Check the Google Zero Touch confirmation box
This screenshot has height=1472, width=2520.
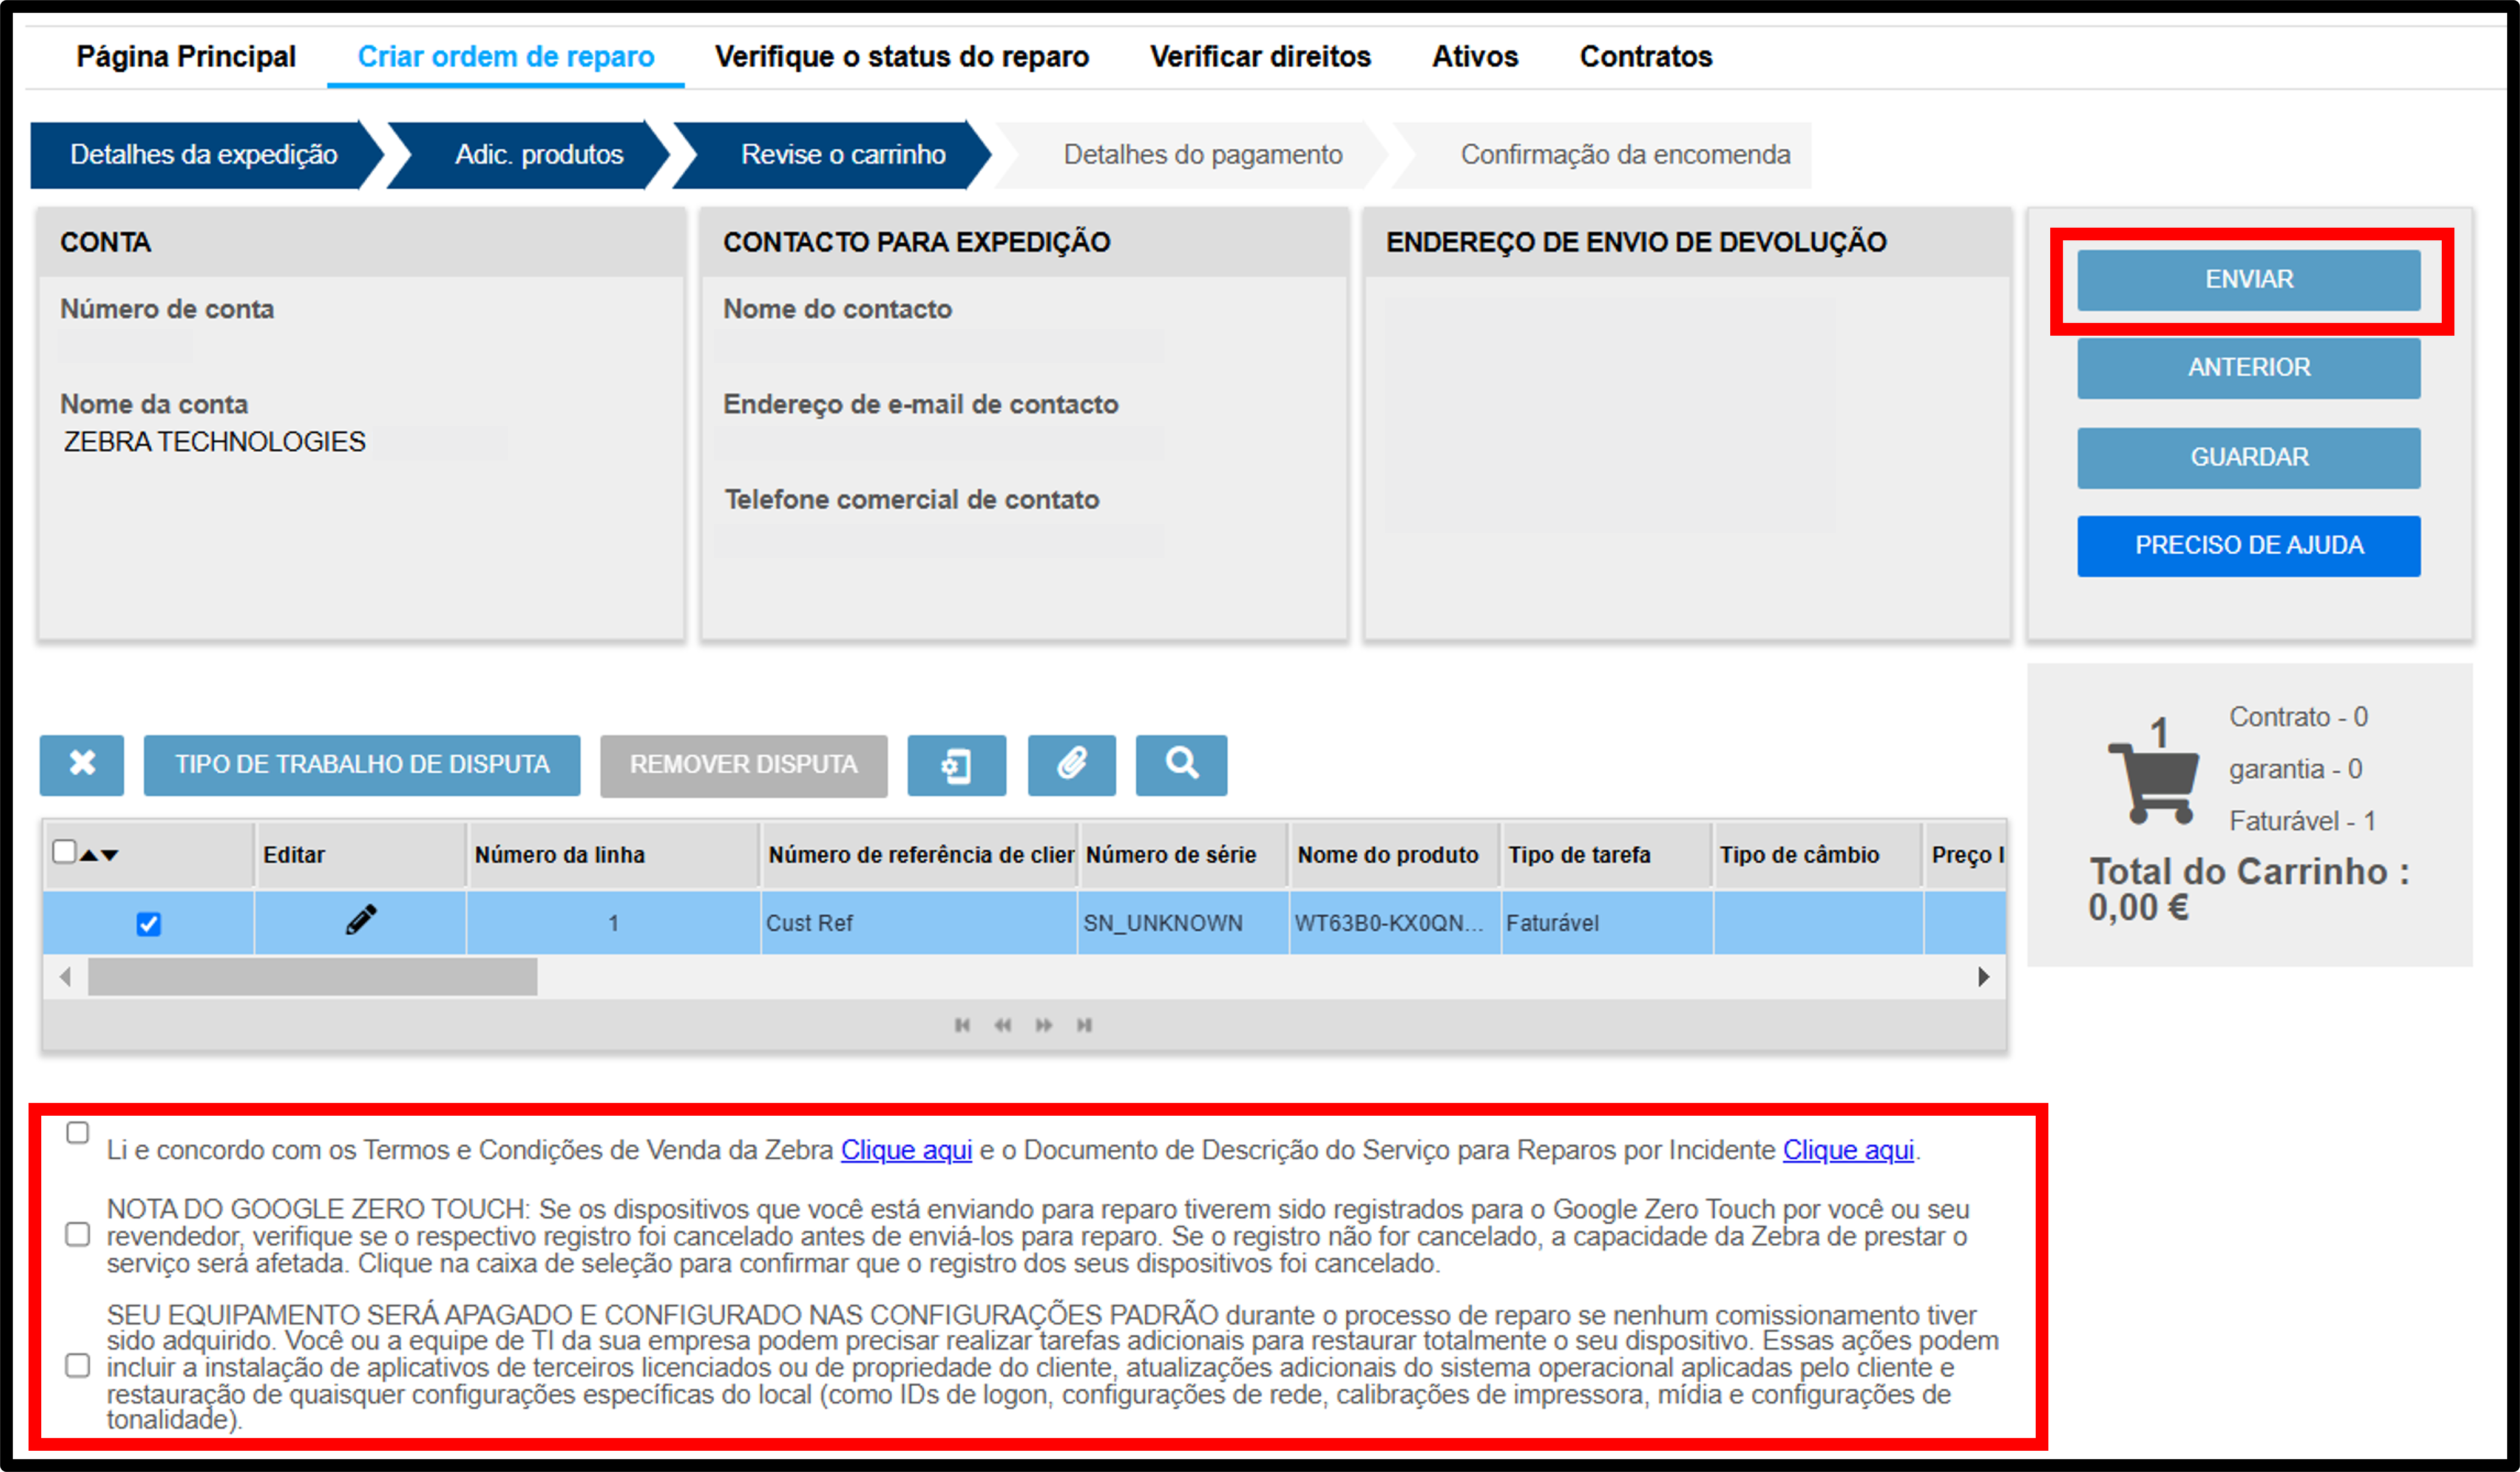pos(77,1235)
